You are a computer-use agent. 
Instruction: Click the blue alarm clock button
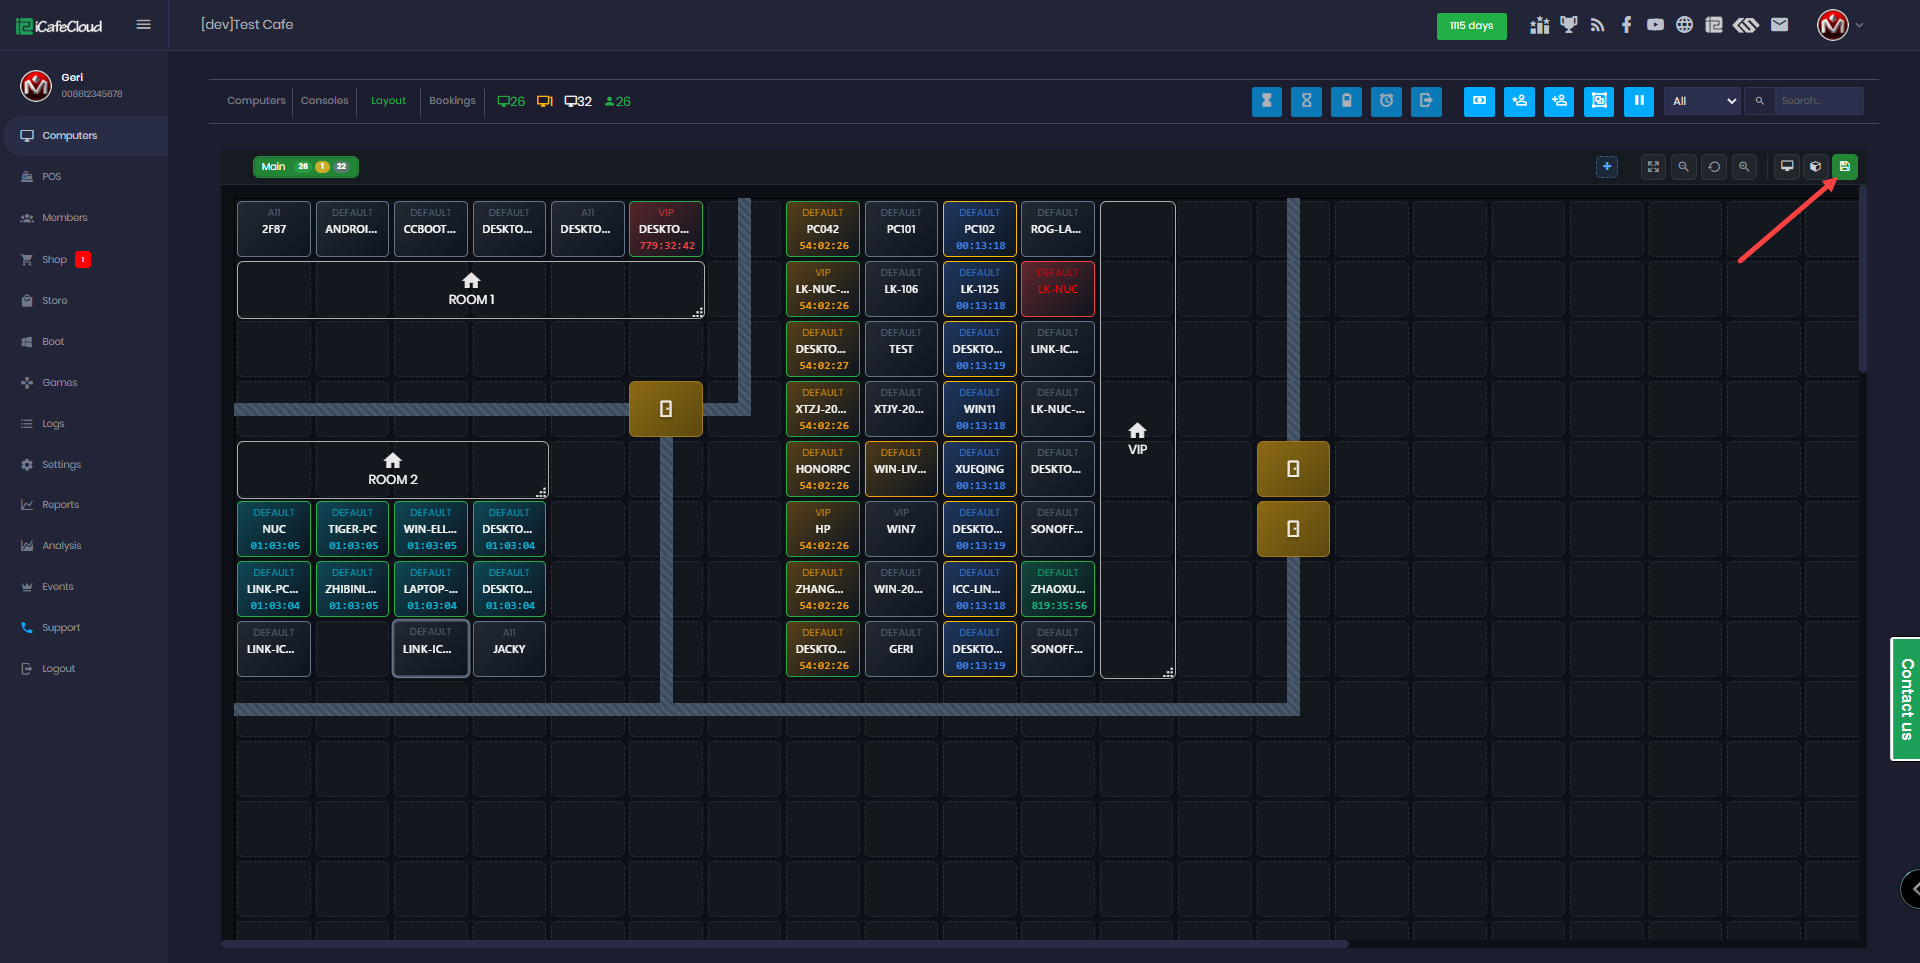click(x=1386, y=101)
